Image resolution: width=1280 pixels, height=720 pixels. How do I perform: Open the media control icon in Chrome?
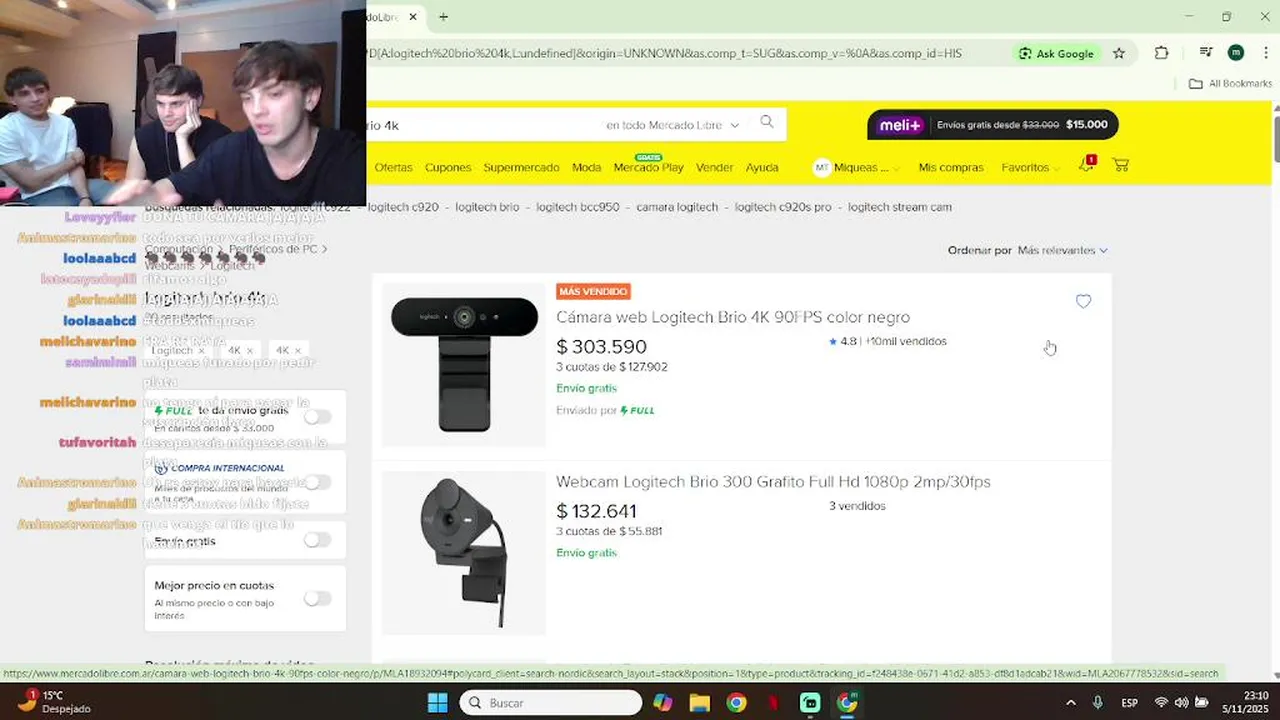coord(1206,53)
